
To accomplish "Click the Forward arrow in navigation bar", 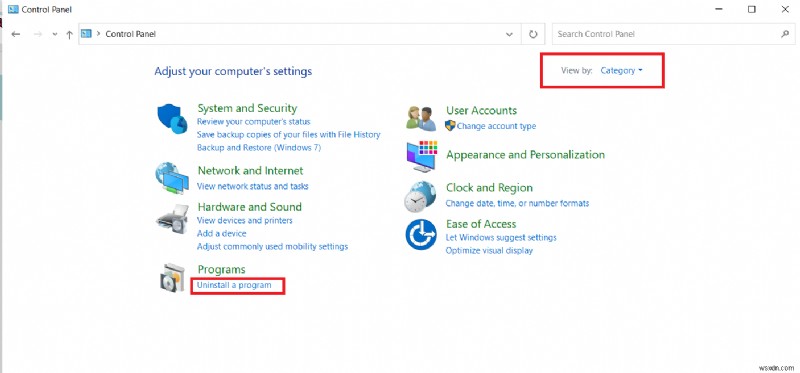I will (37, 34).
